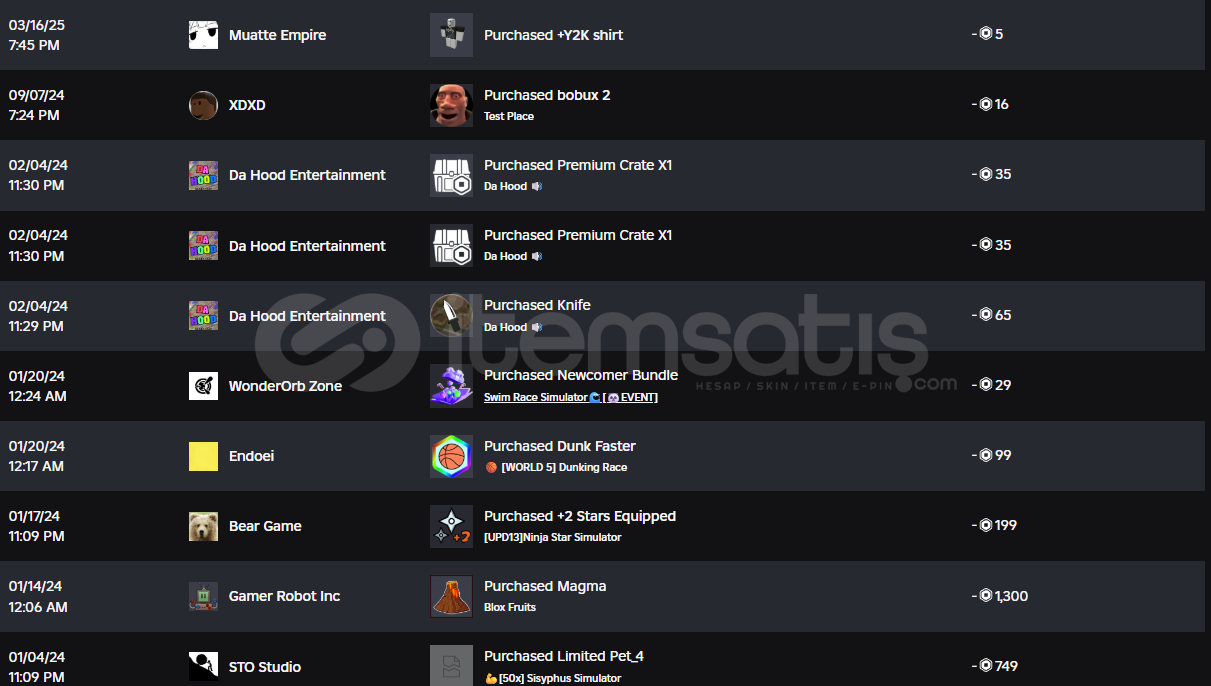Click the Blox Fruits game link
This screenshot has height=686, width=1211.
click(x=510, y=607)
